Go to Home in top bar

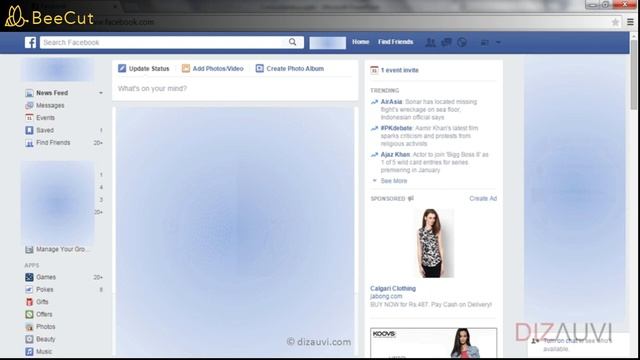coord(360,42)
